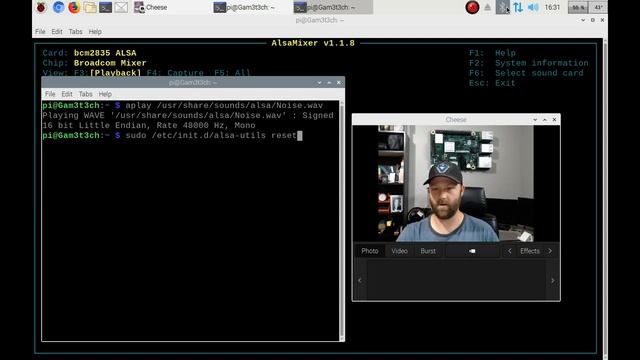Image resolution: width=640 pixels, height=360 pixels.
Task: Open Tabs menu in the front terminal
Action: click(85, 94)
